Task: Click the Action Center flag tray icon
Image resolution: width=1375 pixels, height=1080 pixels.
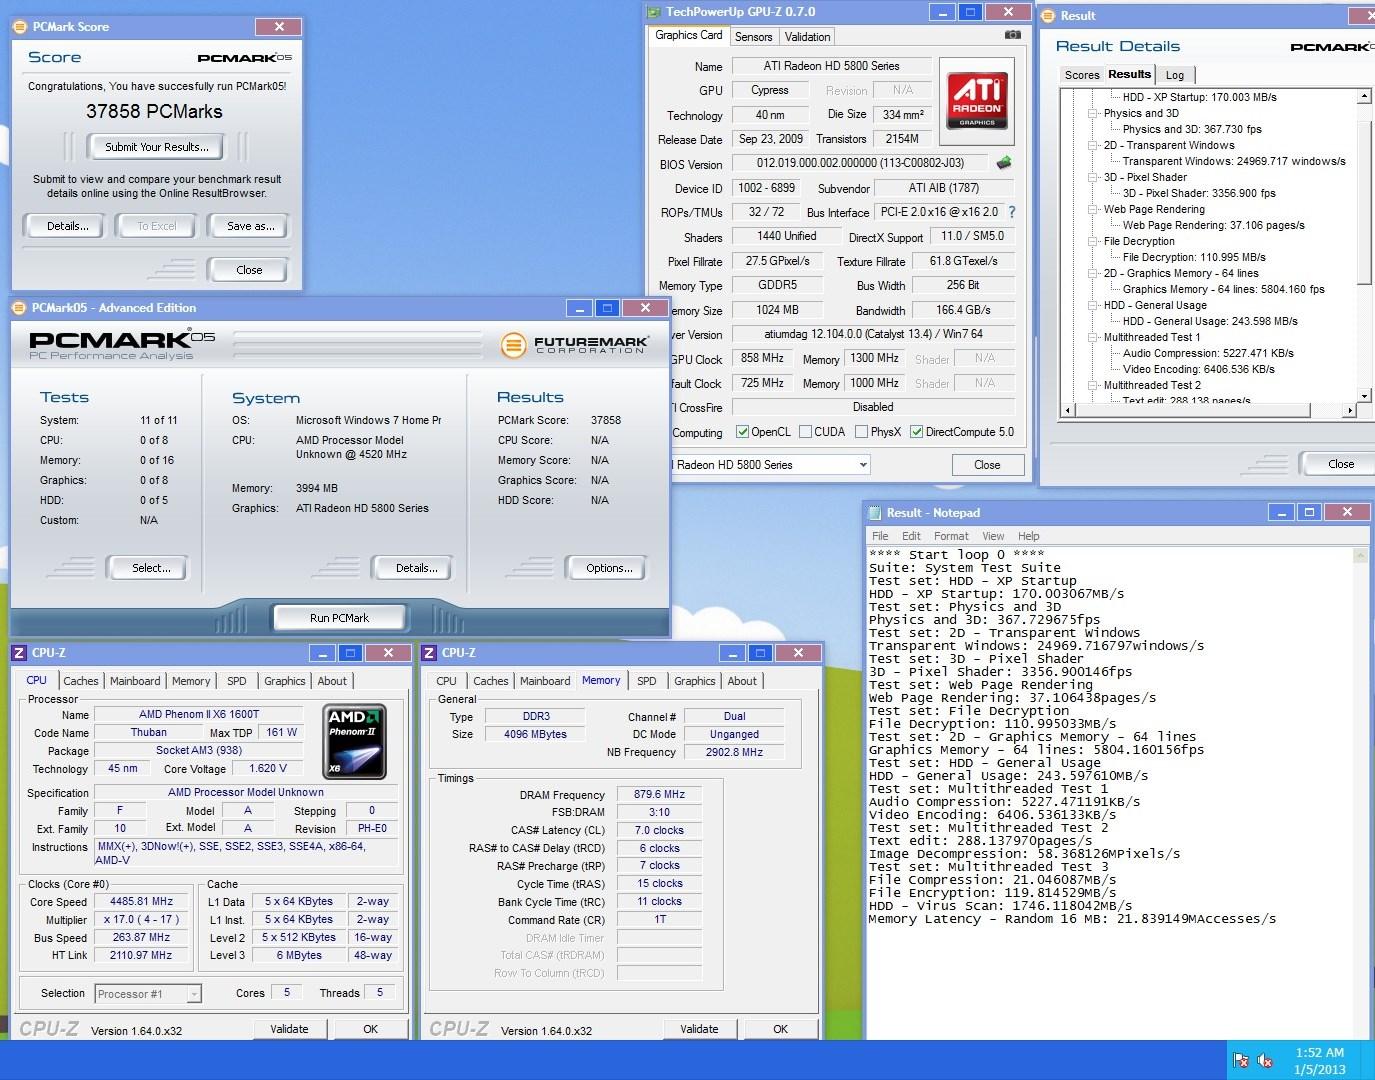Action: 1241,1061
